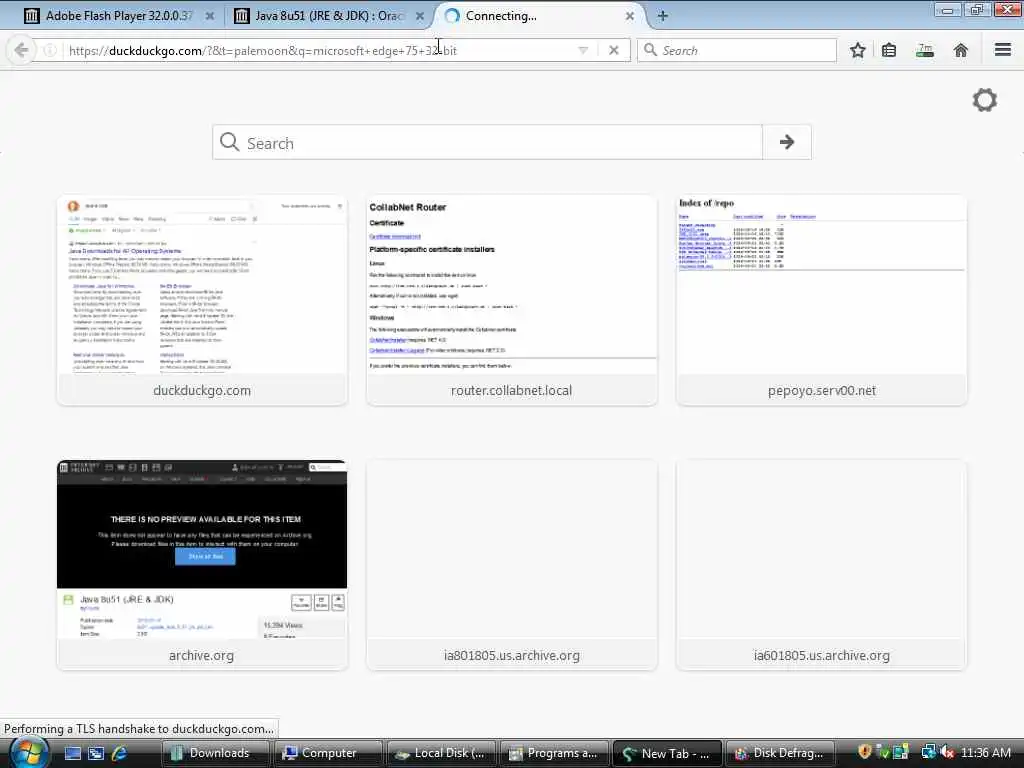
Task: Close the Connecting... tab
Action: coord(630,16)
